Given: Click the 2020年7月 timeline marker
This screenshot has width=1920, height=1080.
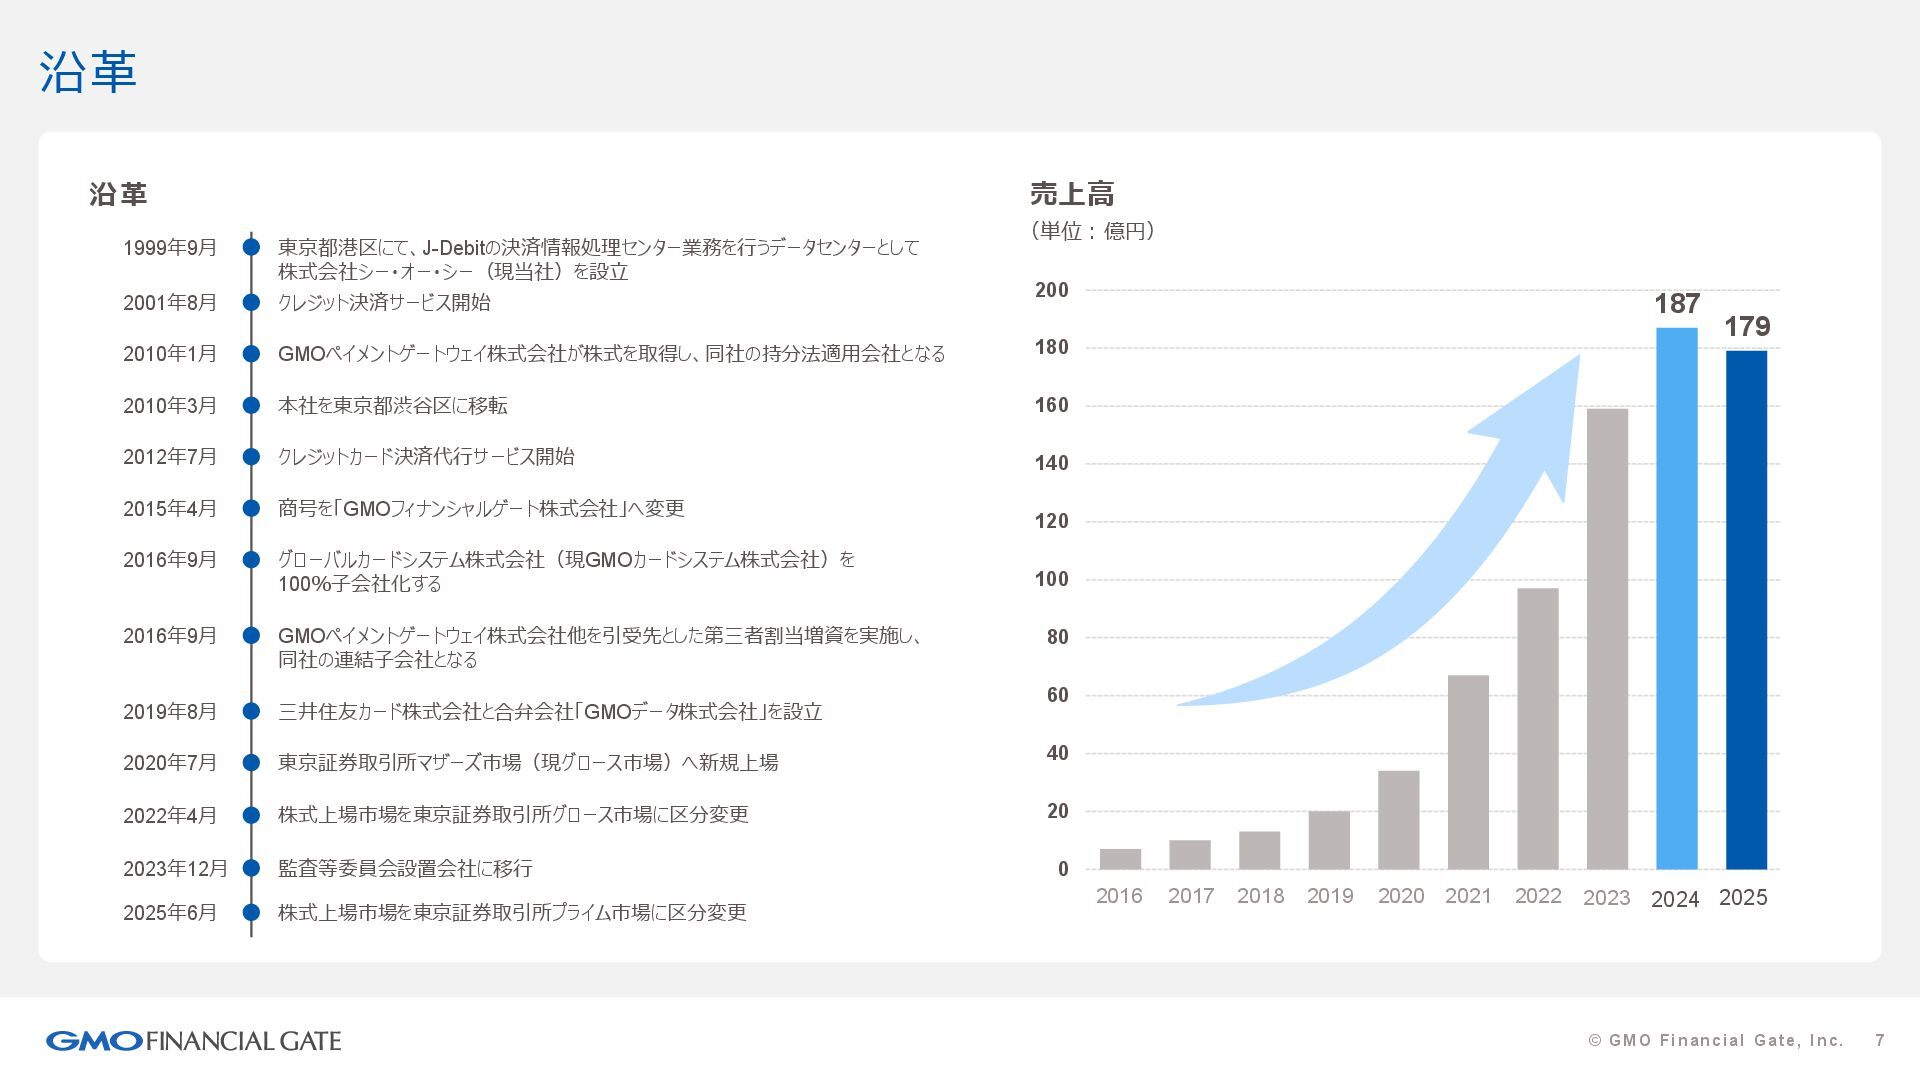Looking at the screenshot, I should pos(251,763).
